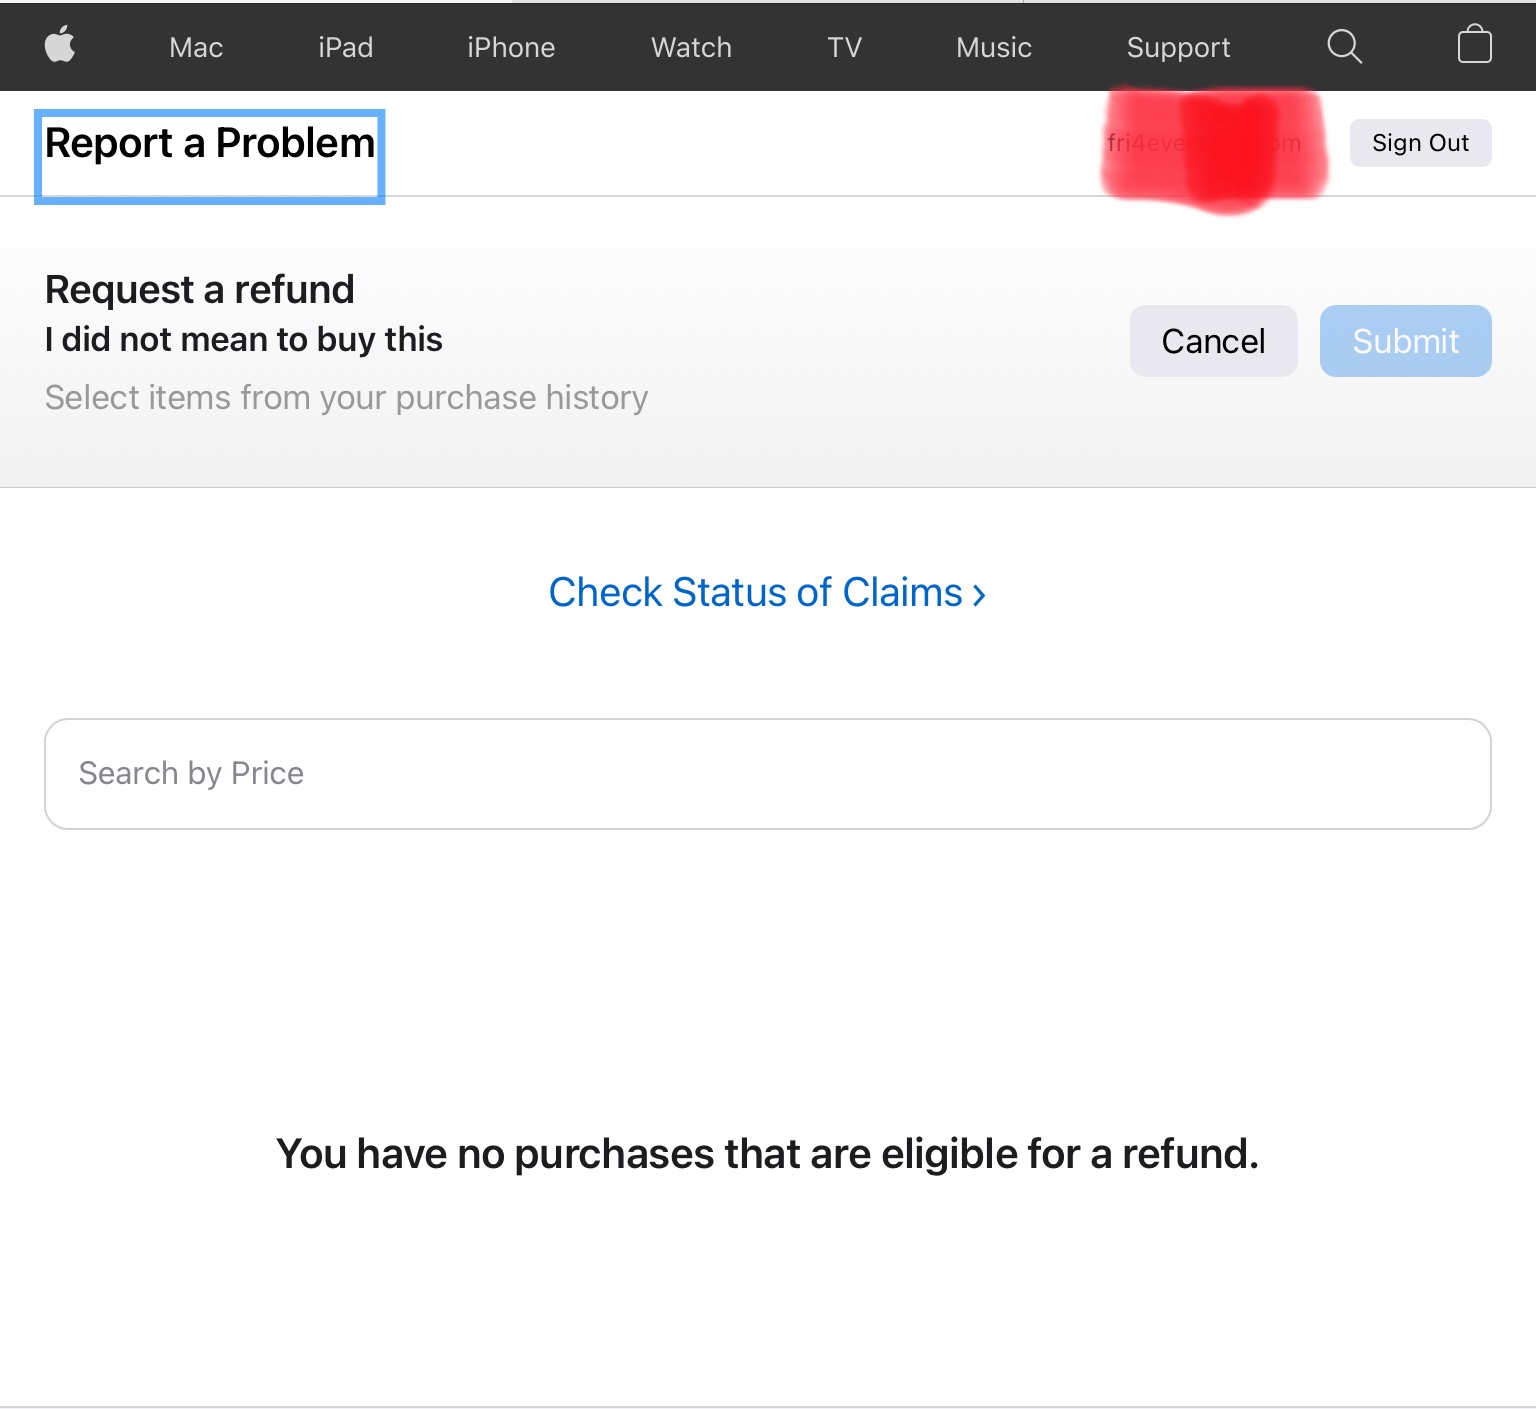Select iPhone in the top navigation

(x=511, y=47)
